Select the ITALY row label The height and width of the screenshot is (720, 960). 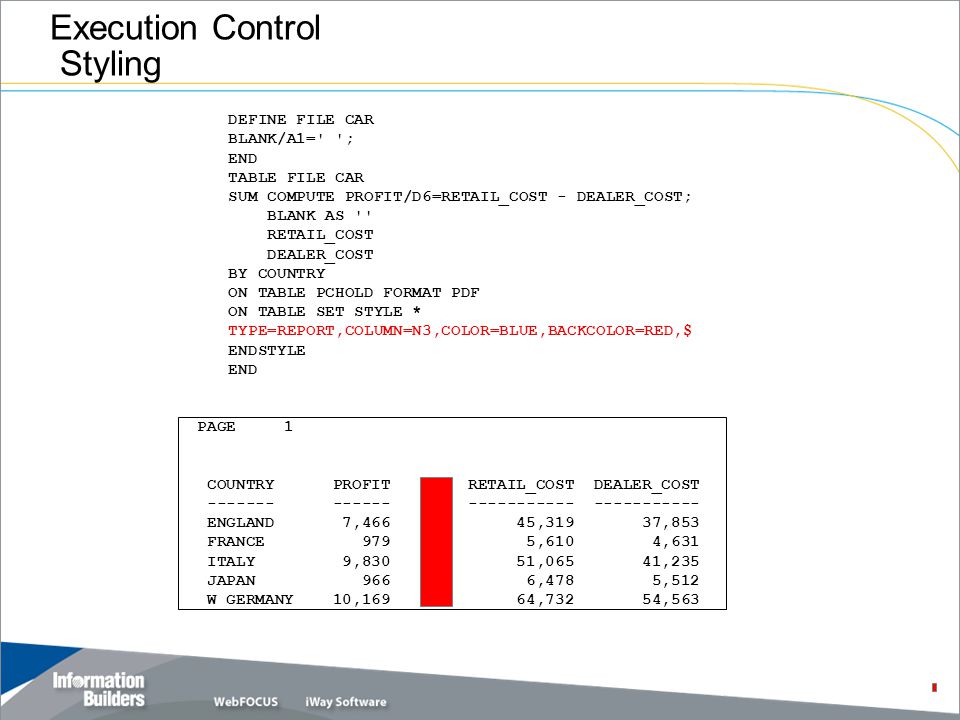[x=231, y=561]
